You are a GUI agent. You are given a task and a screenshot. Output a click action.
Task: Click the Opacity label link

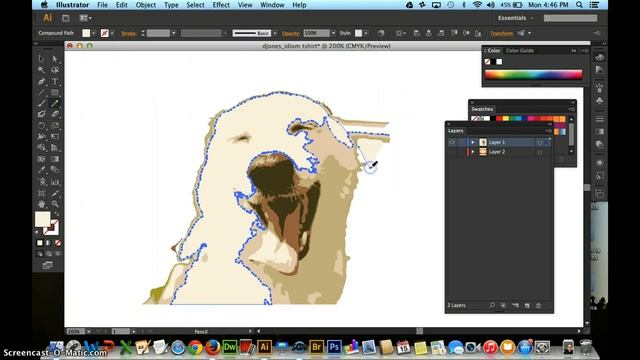coord(291,33)
